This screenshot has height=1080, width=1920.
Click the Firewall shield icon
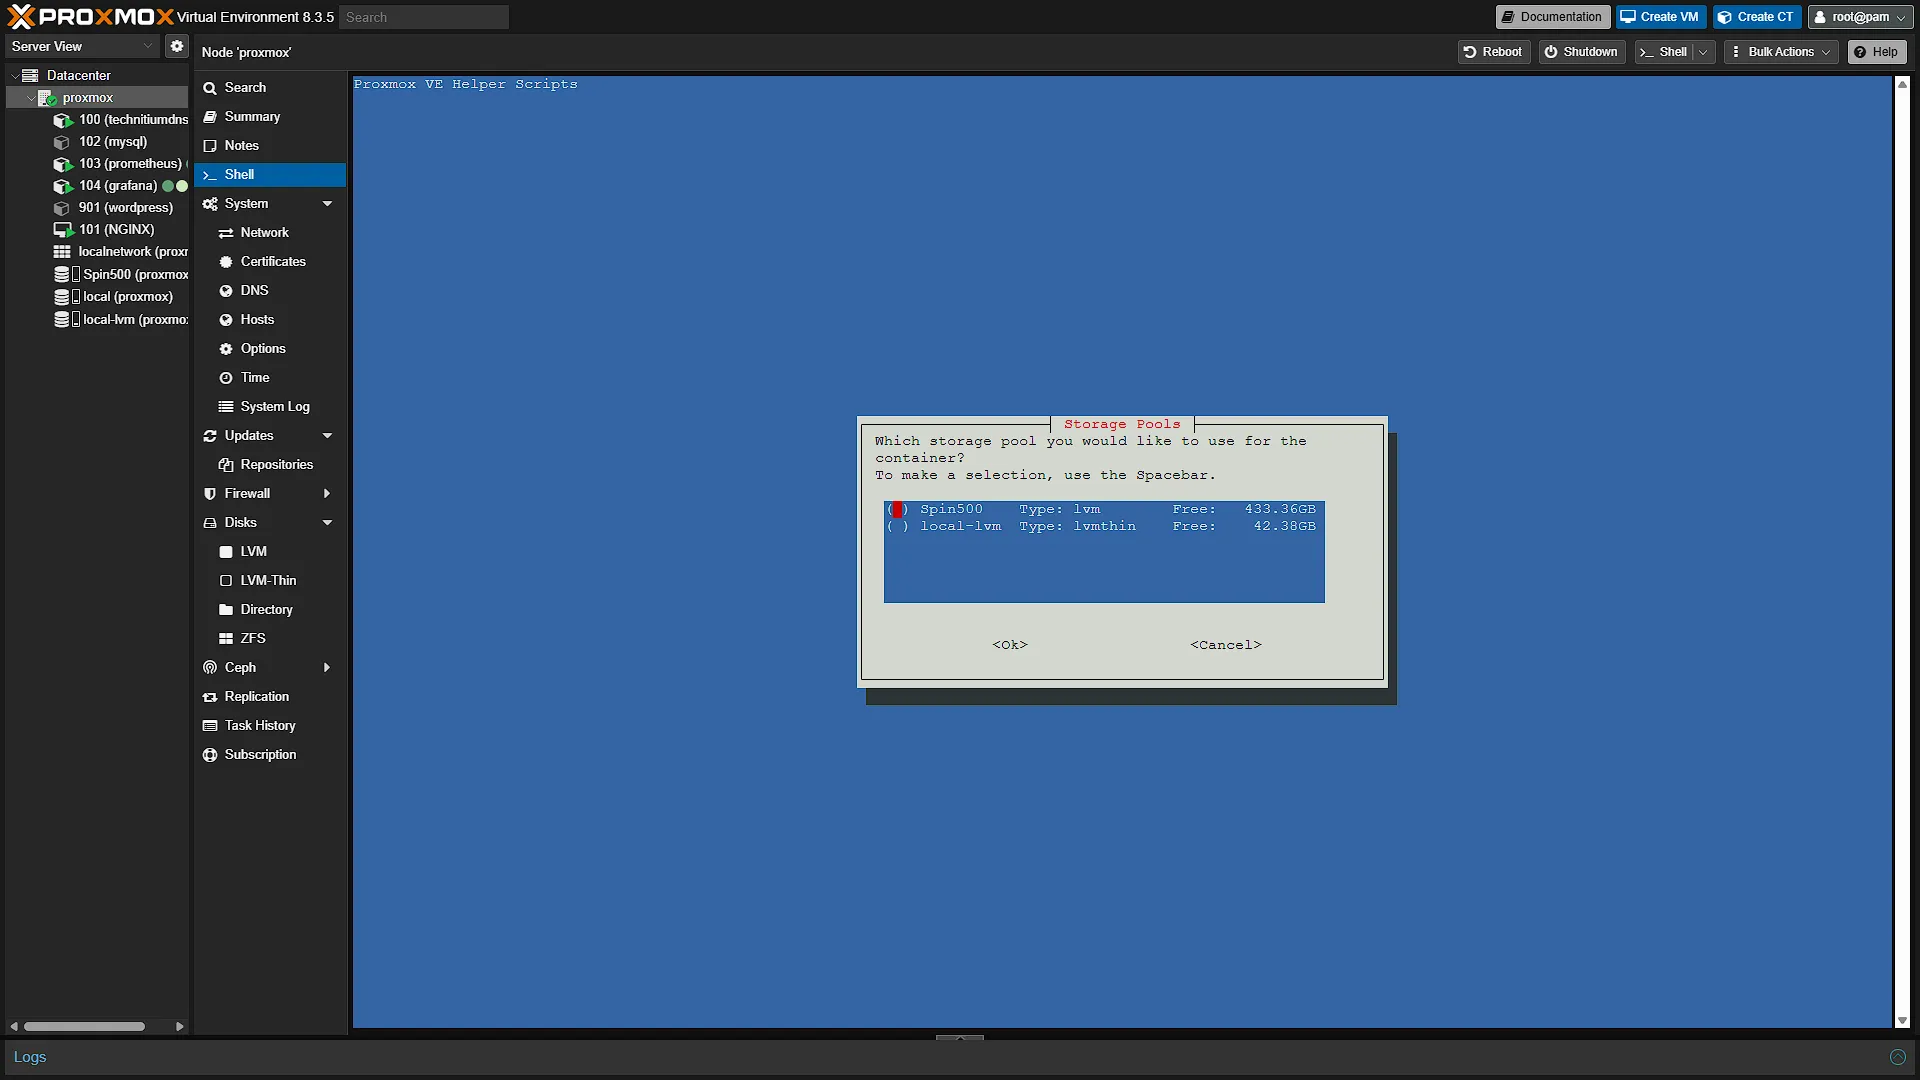pyautogui.click(x=210, y=494)
